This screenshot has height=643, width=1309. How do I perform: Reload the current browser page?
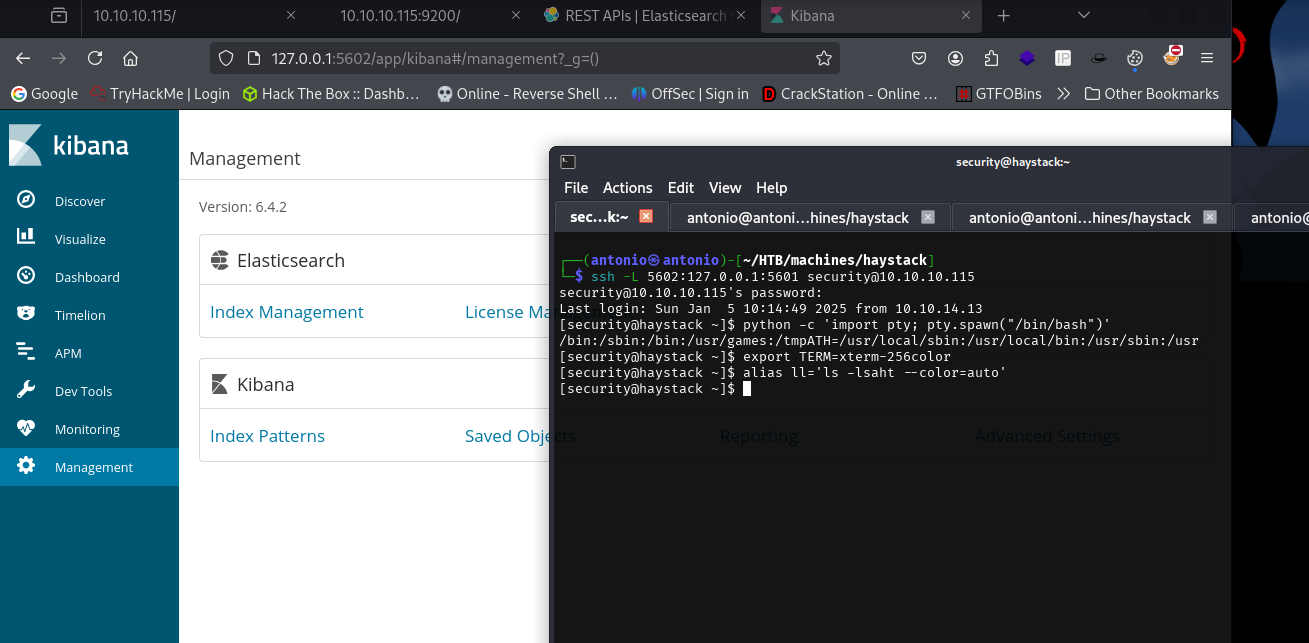coord(95,58)
